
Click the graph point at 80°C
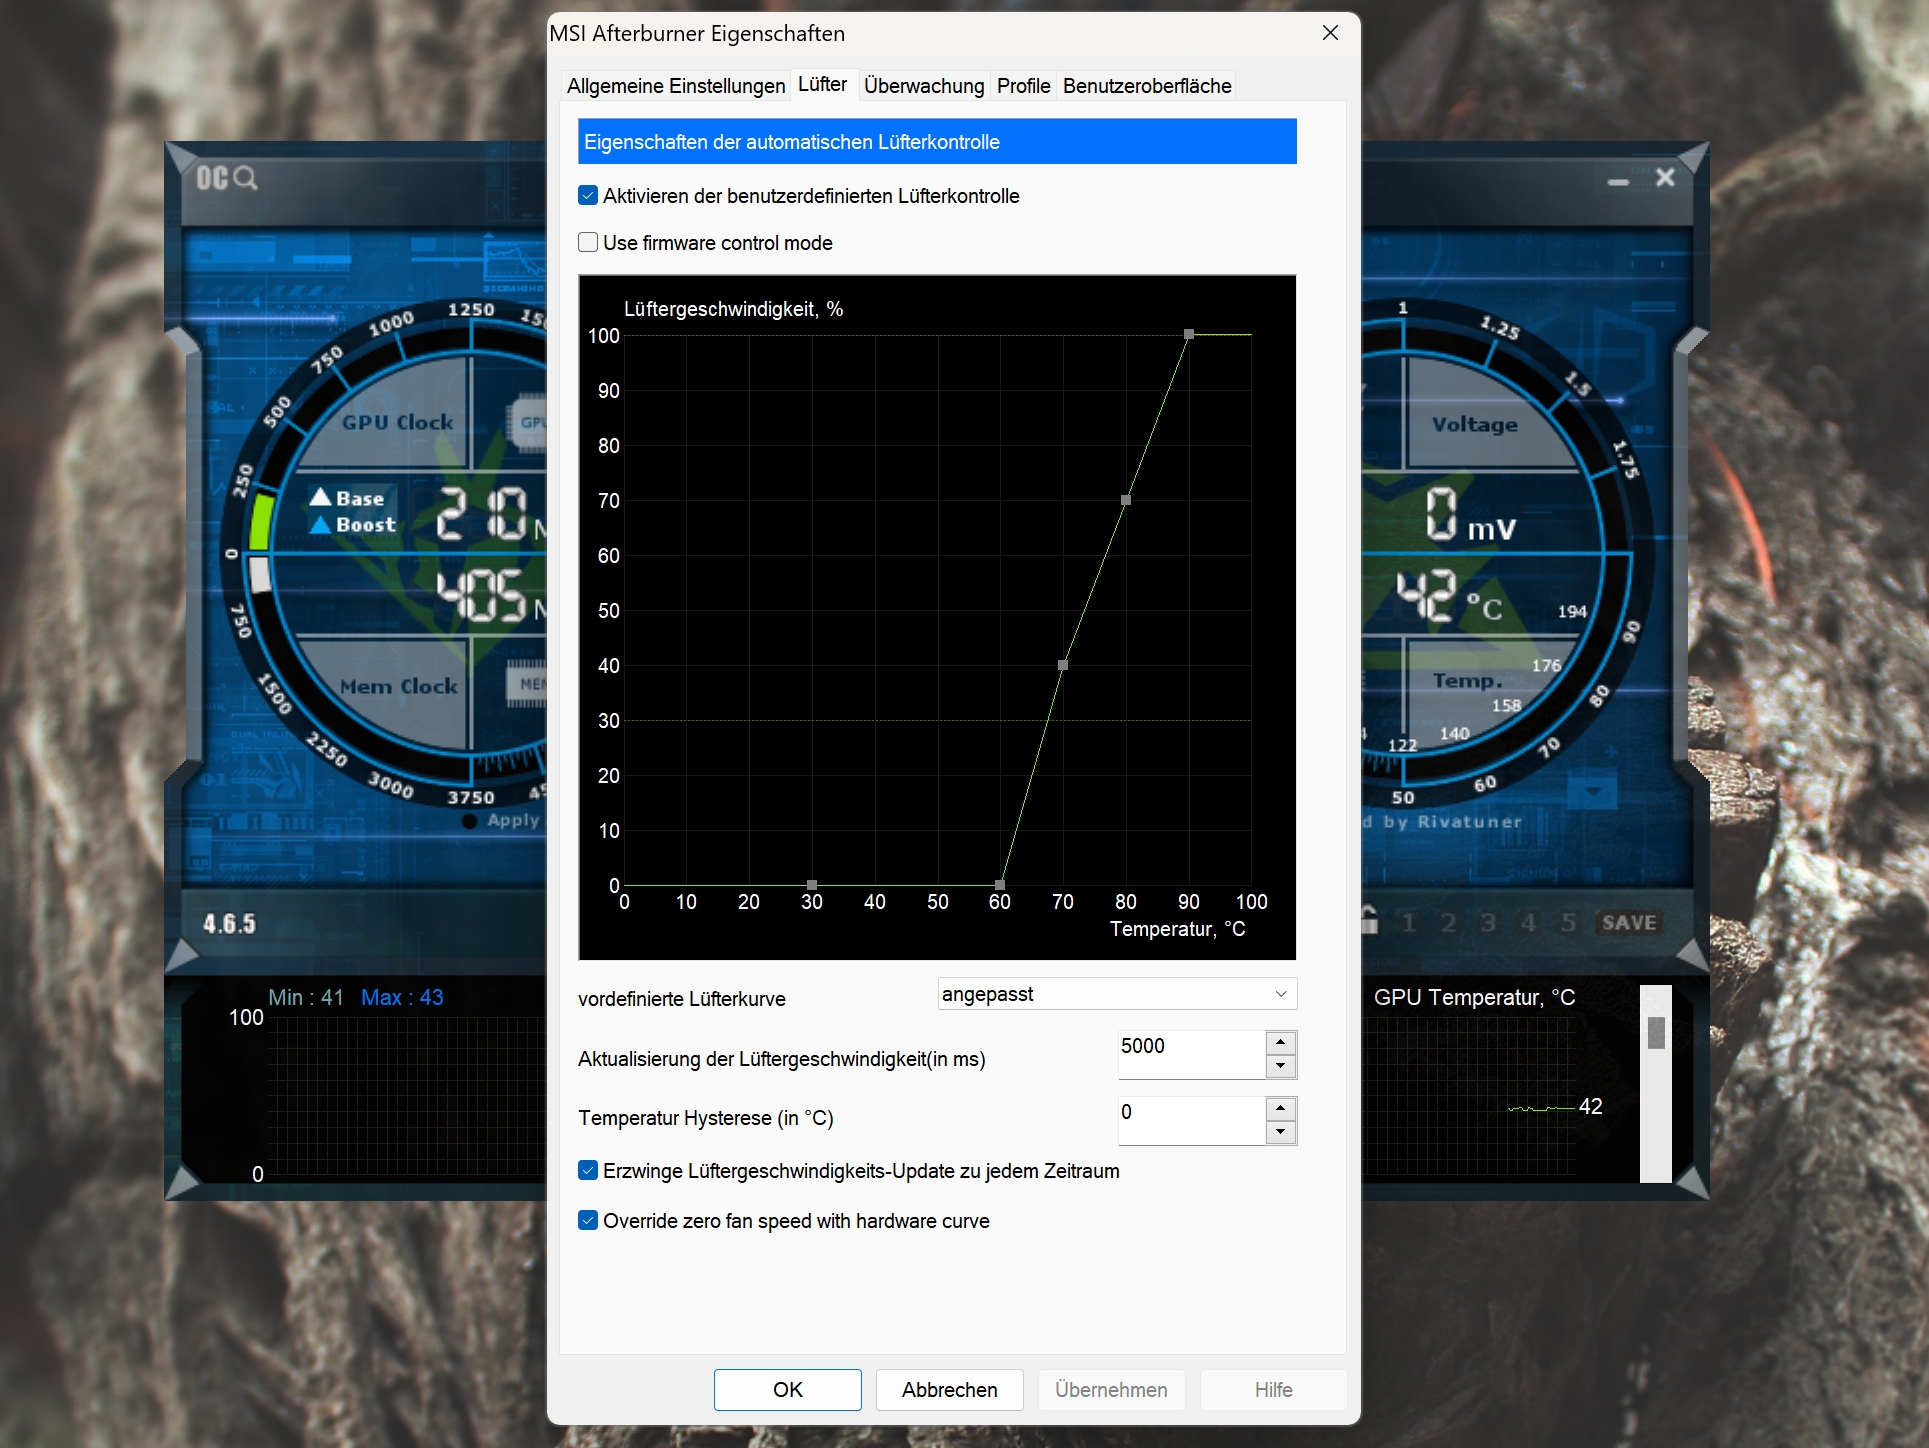[x=1126, y=500]
